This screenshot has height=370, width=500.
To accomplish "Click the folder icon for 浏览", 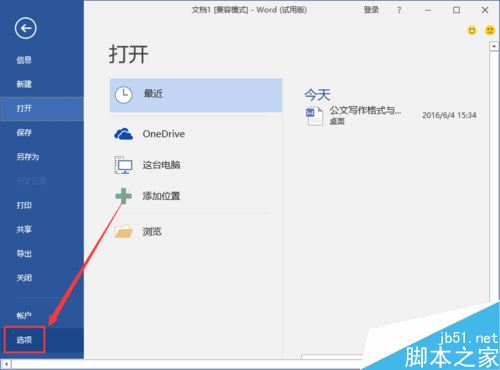I will [x=124, y=231].
